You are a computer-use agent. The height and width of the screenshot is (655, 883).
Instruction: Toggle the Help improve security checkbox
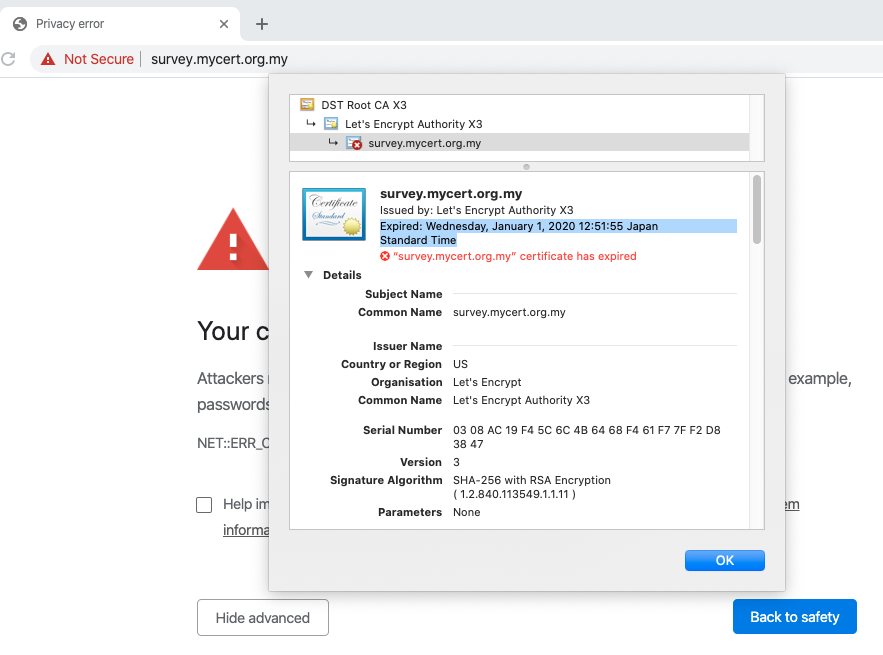point(204,505)
